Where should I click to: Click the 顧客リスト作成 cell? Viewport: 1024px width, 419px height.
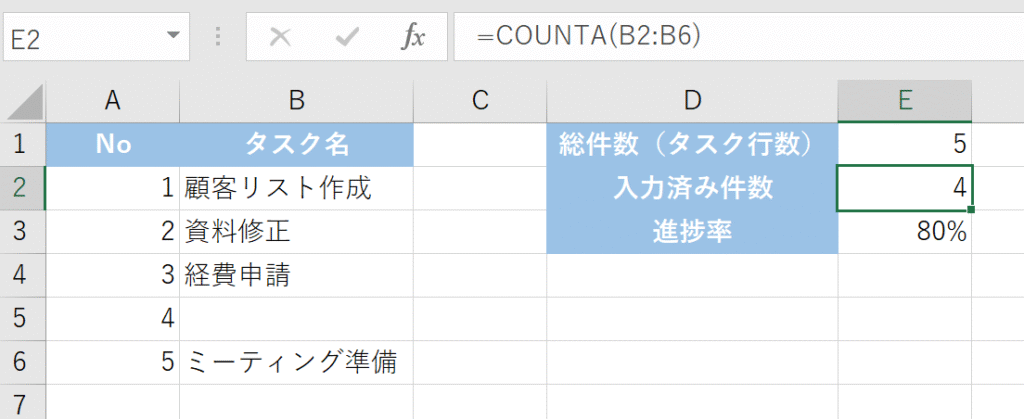[x=296, y=188]
